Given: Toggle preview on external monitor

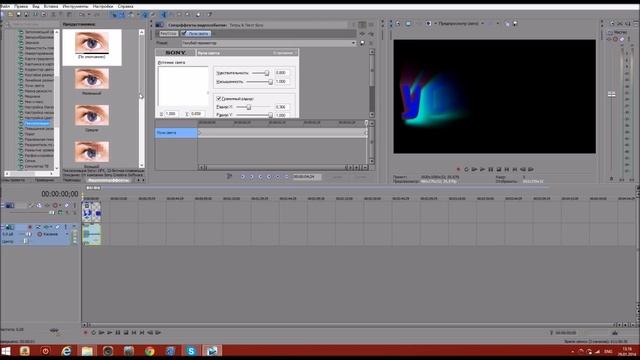Looking at the screenshot, I should (408, 24).
